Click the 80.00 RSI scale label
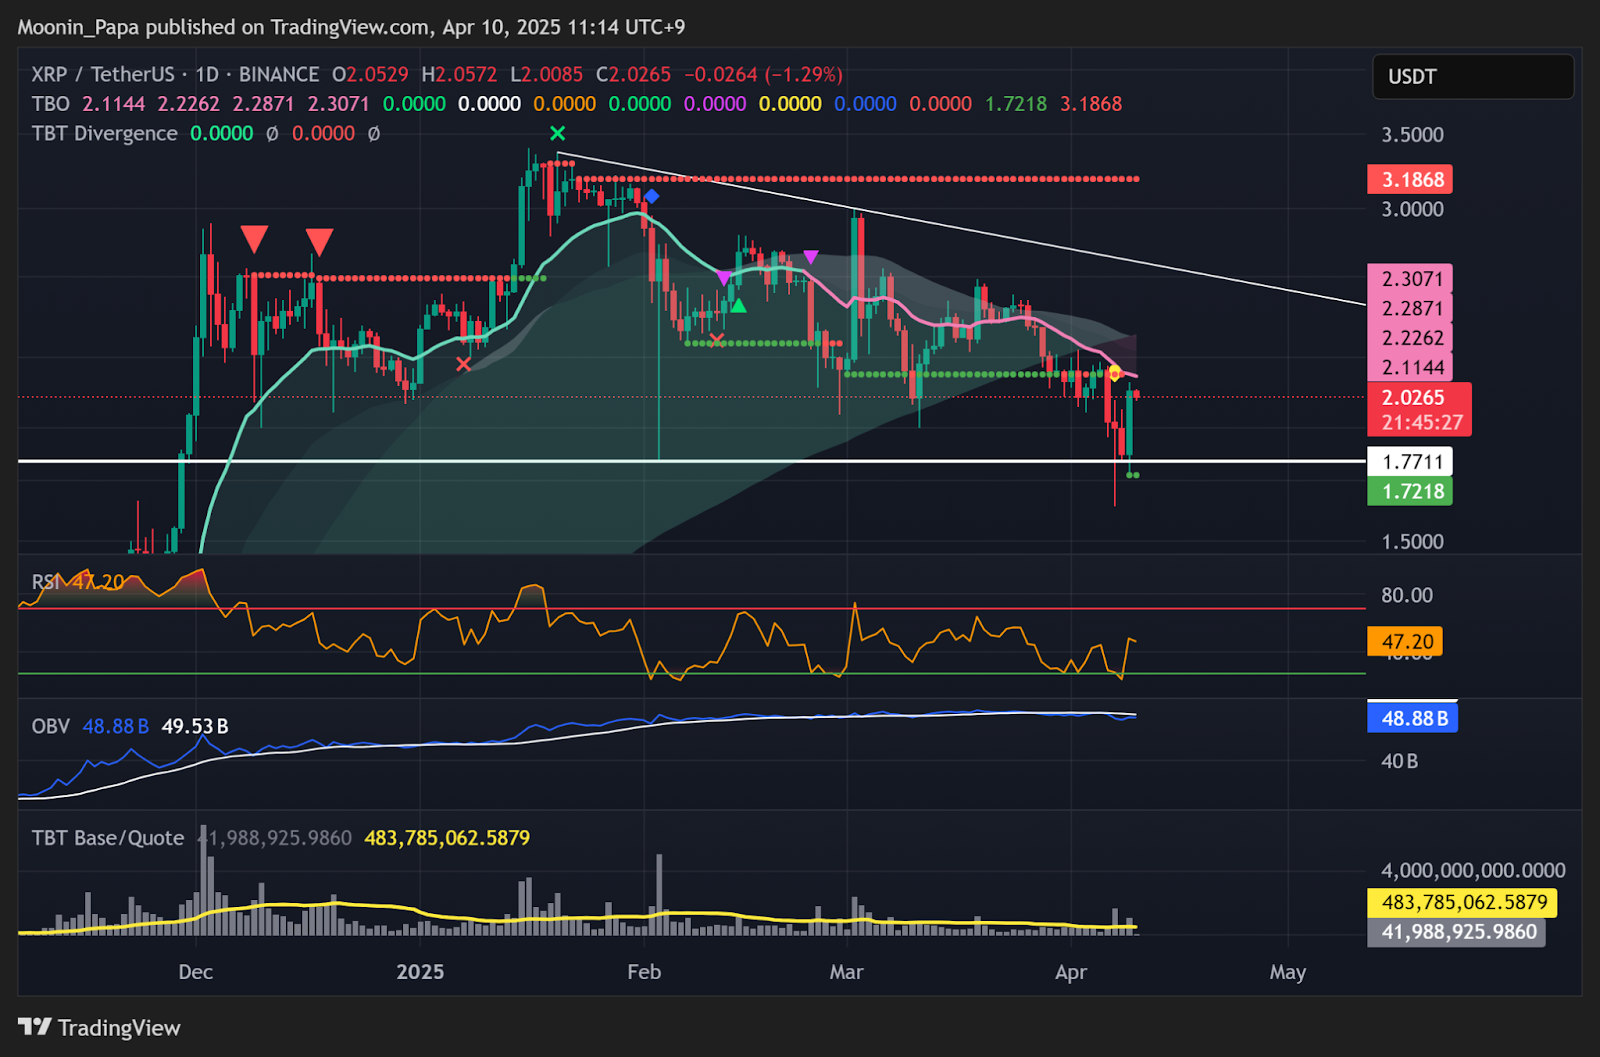1600x1057 pixels. [1406, 595]
